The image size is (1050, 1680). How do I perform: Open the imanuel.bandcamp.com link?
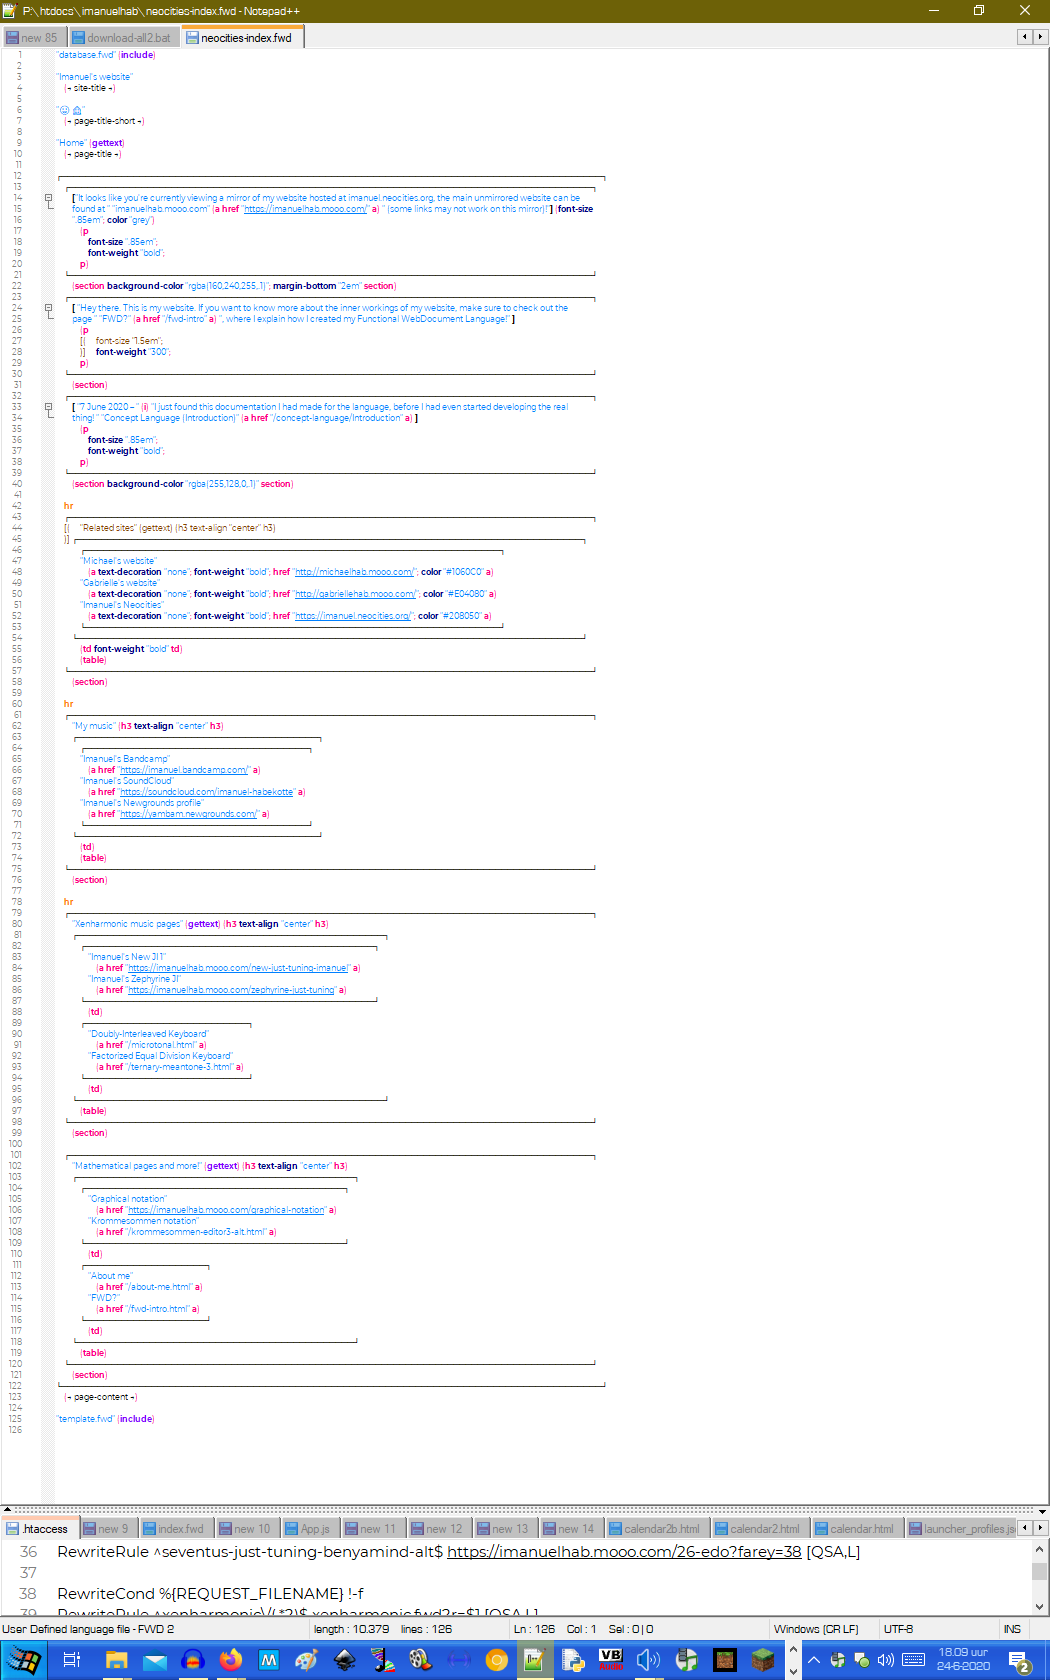[184, 770]
